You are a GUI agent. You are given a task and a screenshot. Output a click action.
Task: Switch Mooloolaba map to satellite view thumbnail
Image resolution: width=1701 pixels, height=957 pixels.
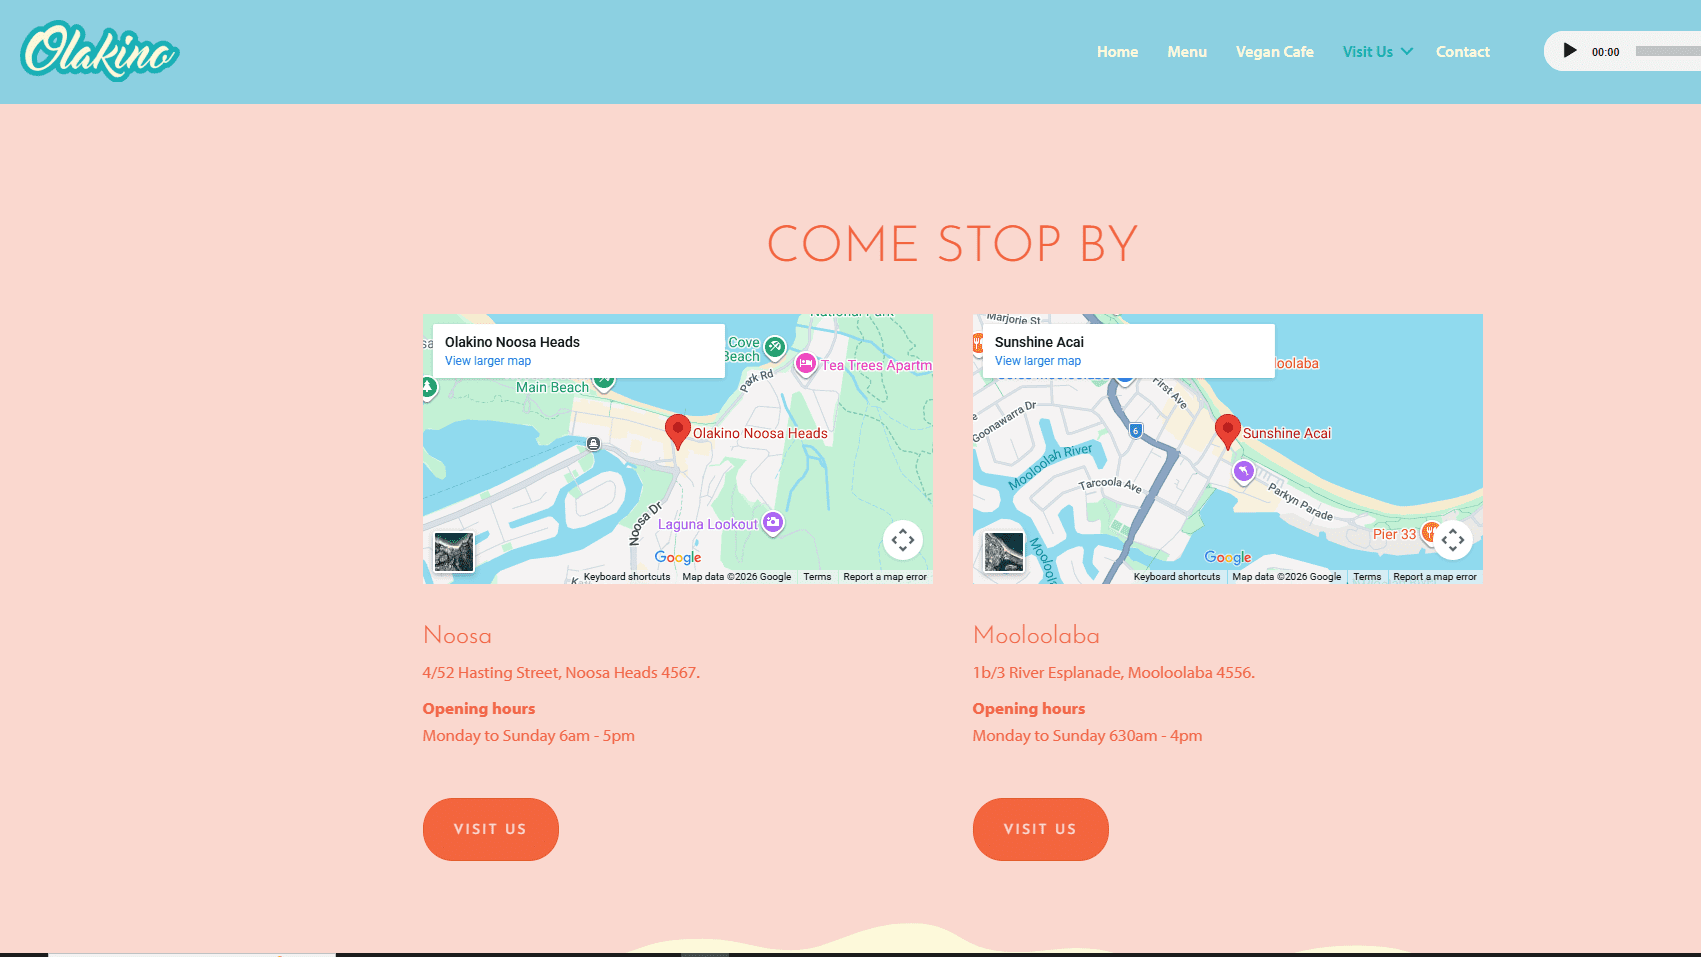(1004, 551)
